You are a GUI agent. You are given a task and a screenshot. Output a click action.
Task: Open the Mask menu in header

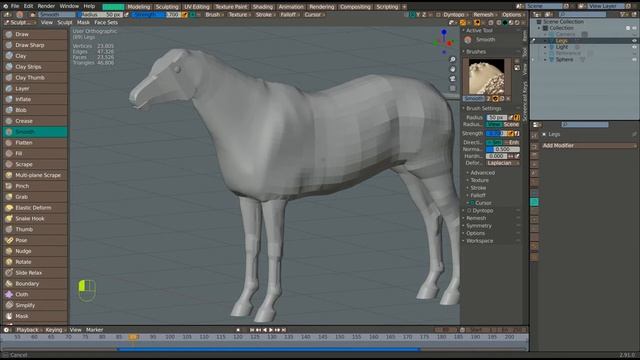83,22
